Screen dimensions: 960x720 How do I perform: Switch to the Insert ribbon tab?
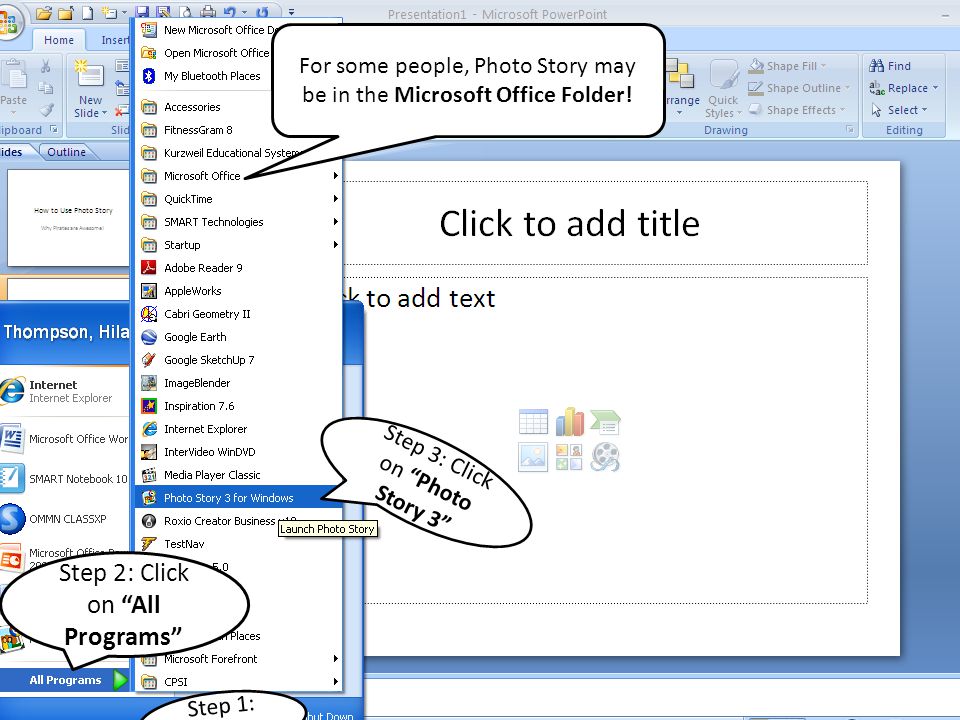pyautogui.click(x=114, y=40)
